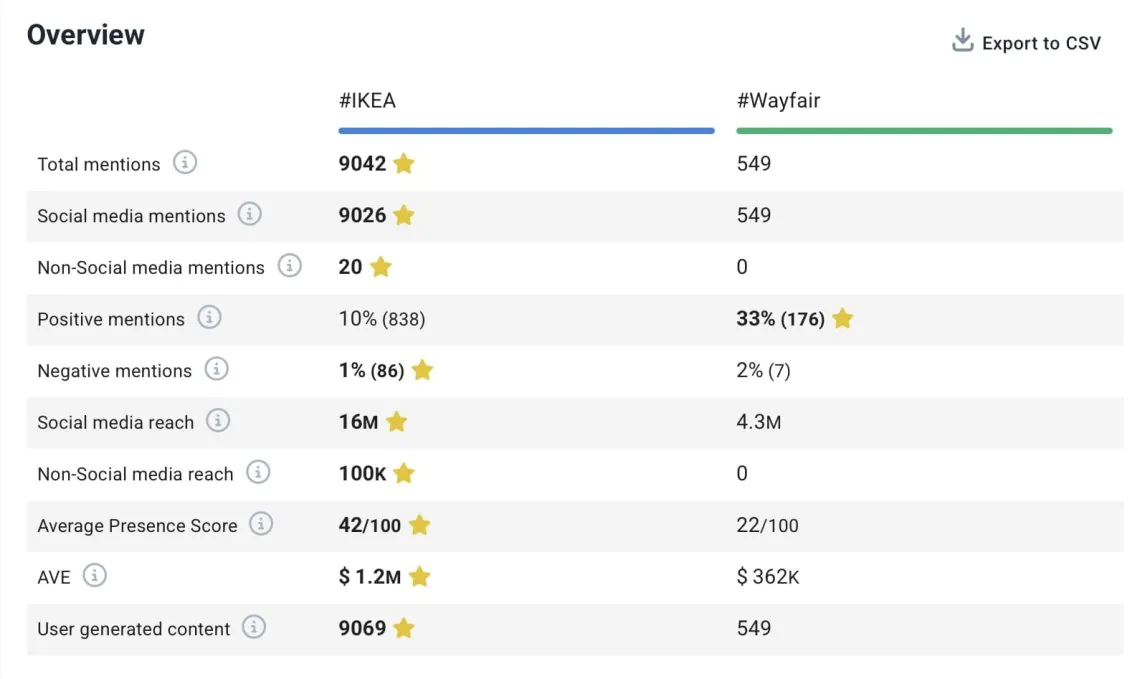Click the Non-Social media reach row label
Viewport: 1140px width, 679px height.
point(135,474)
